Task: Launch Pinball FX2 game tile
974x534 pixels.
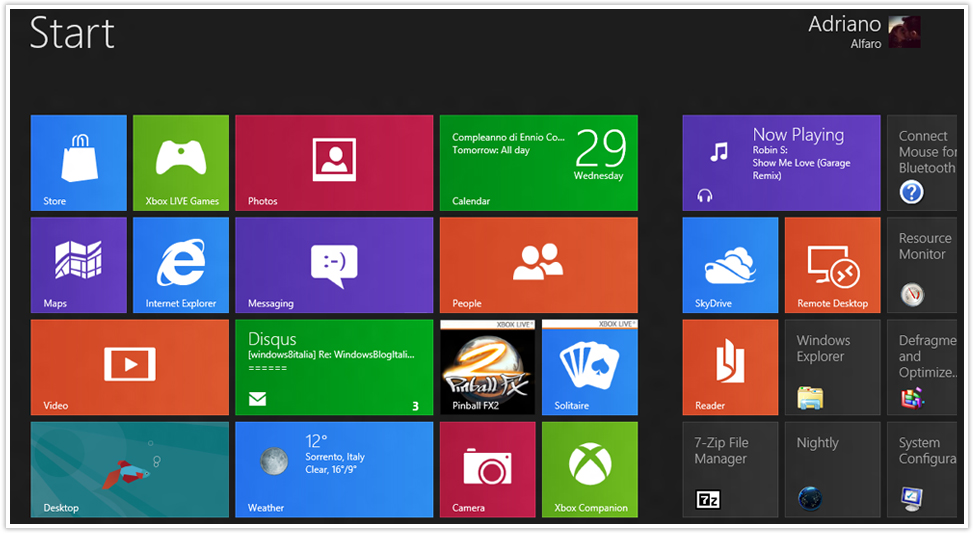Action: (487, 367)
